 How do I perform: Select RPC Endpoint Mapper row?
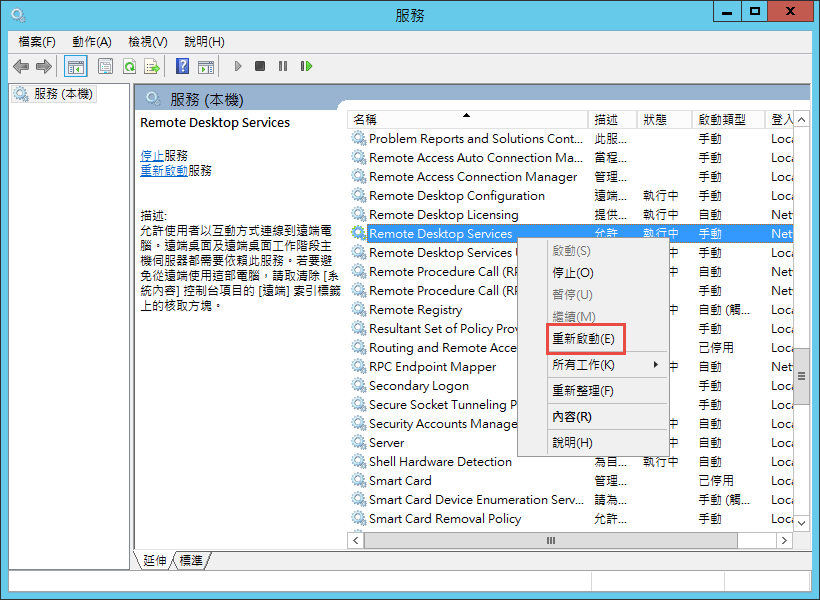pos(433,367)
